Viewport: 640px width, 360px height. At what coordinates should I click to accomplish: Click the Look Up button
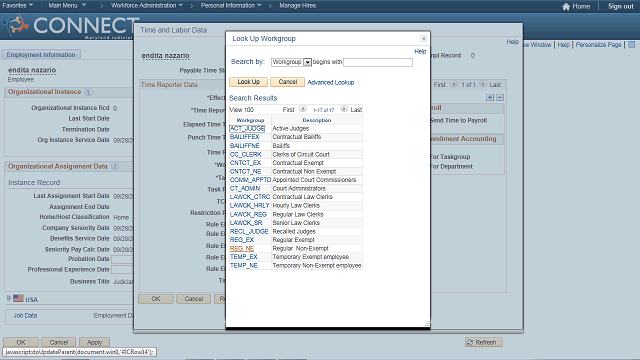click(248, 82)
